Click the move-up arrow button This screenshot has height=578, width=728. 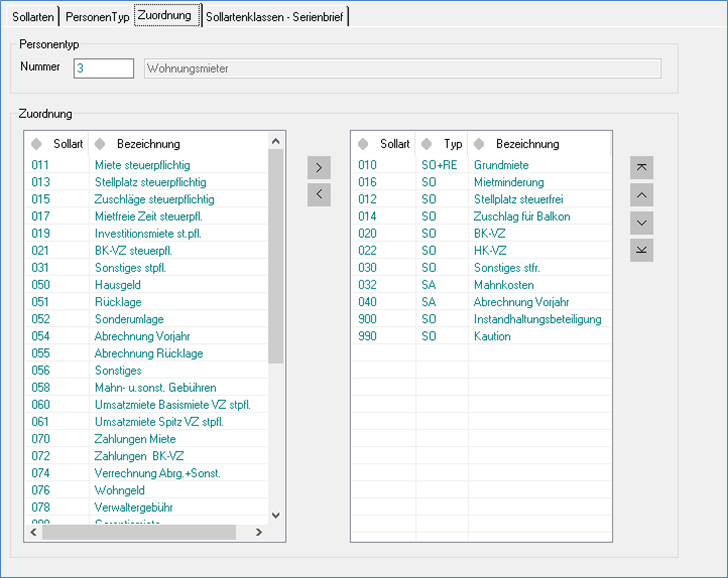(x=641, y=194)
